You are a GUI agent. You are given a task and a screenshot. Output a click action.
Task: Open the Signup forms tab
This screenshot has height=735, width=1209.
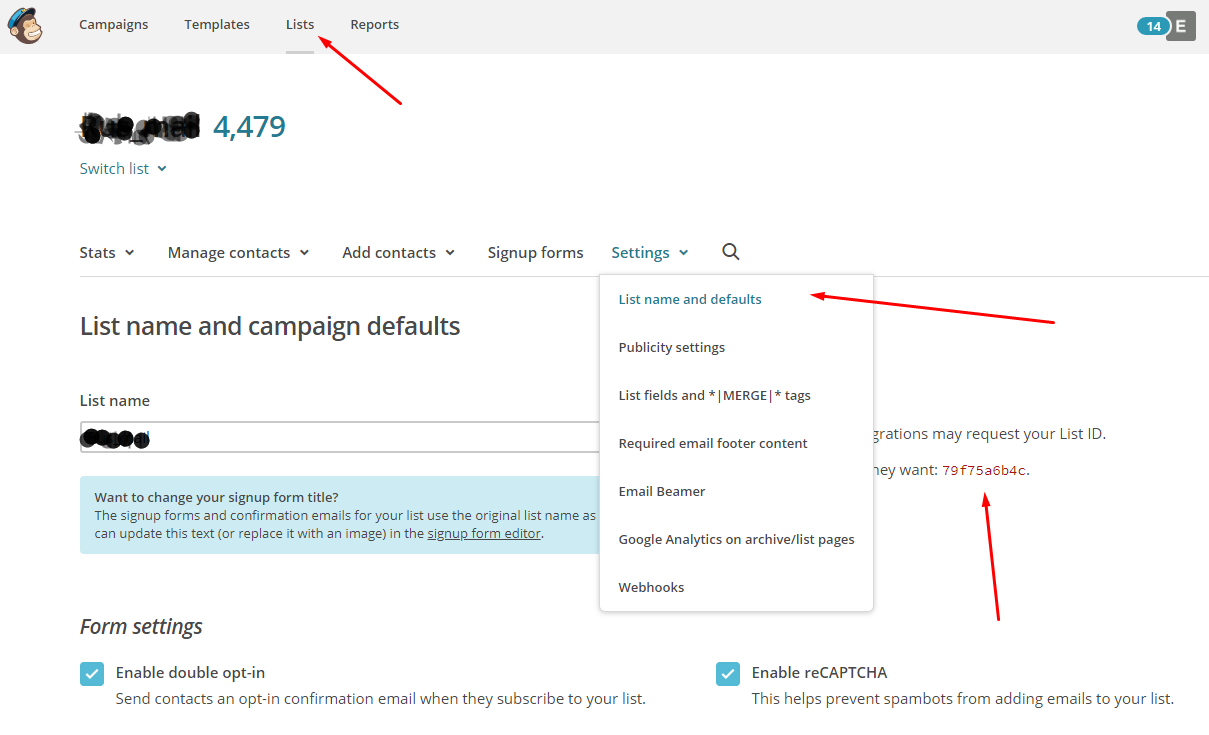click(535, 252)
